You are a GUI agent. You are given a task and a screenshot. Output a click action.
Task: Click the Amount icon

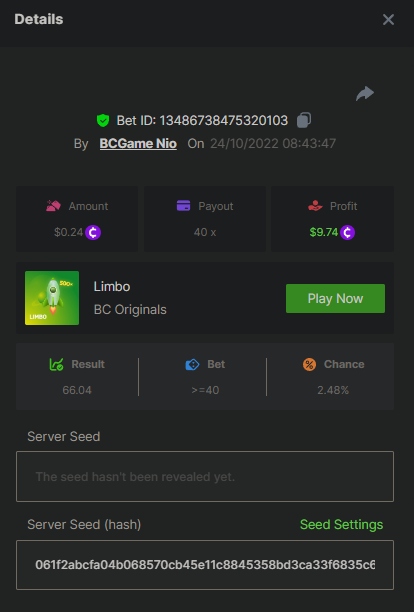53,206
